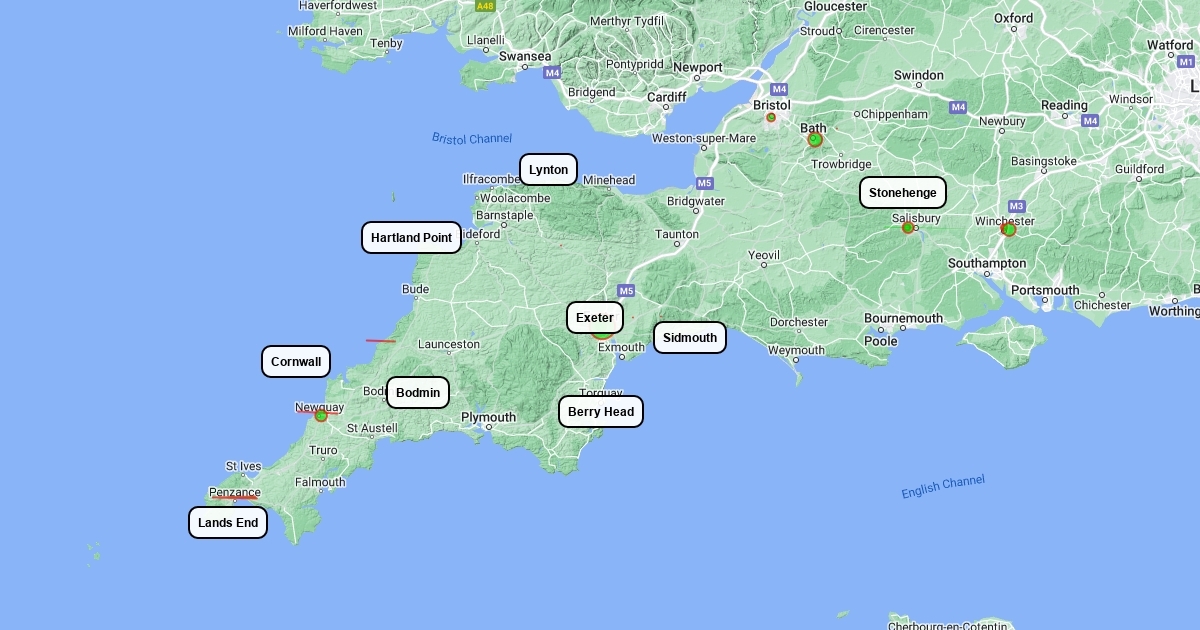Click the Southampton city name
This screenshot has width=1200, height=630.
(x=987, y=263)
